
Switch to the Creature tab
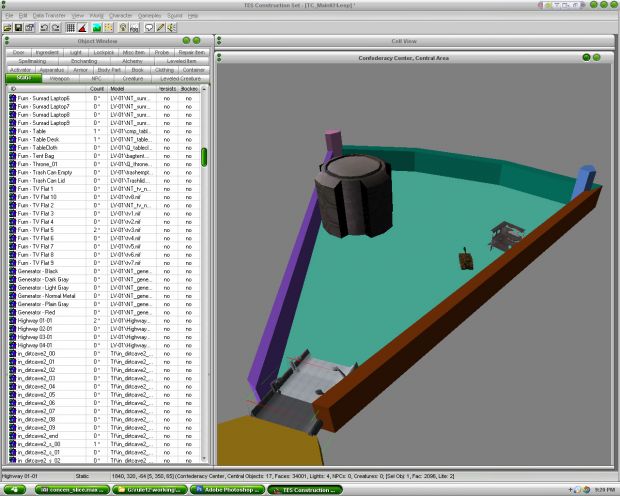point(133,79)
